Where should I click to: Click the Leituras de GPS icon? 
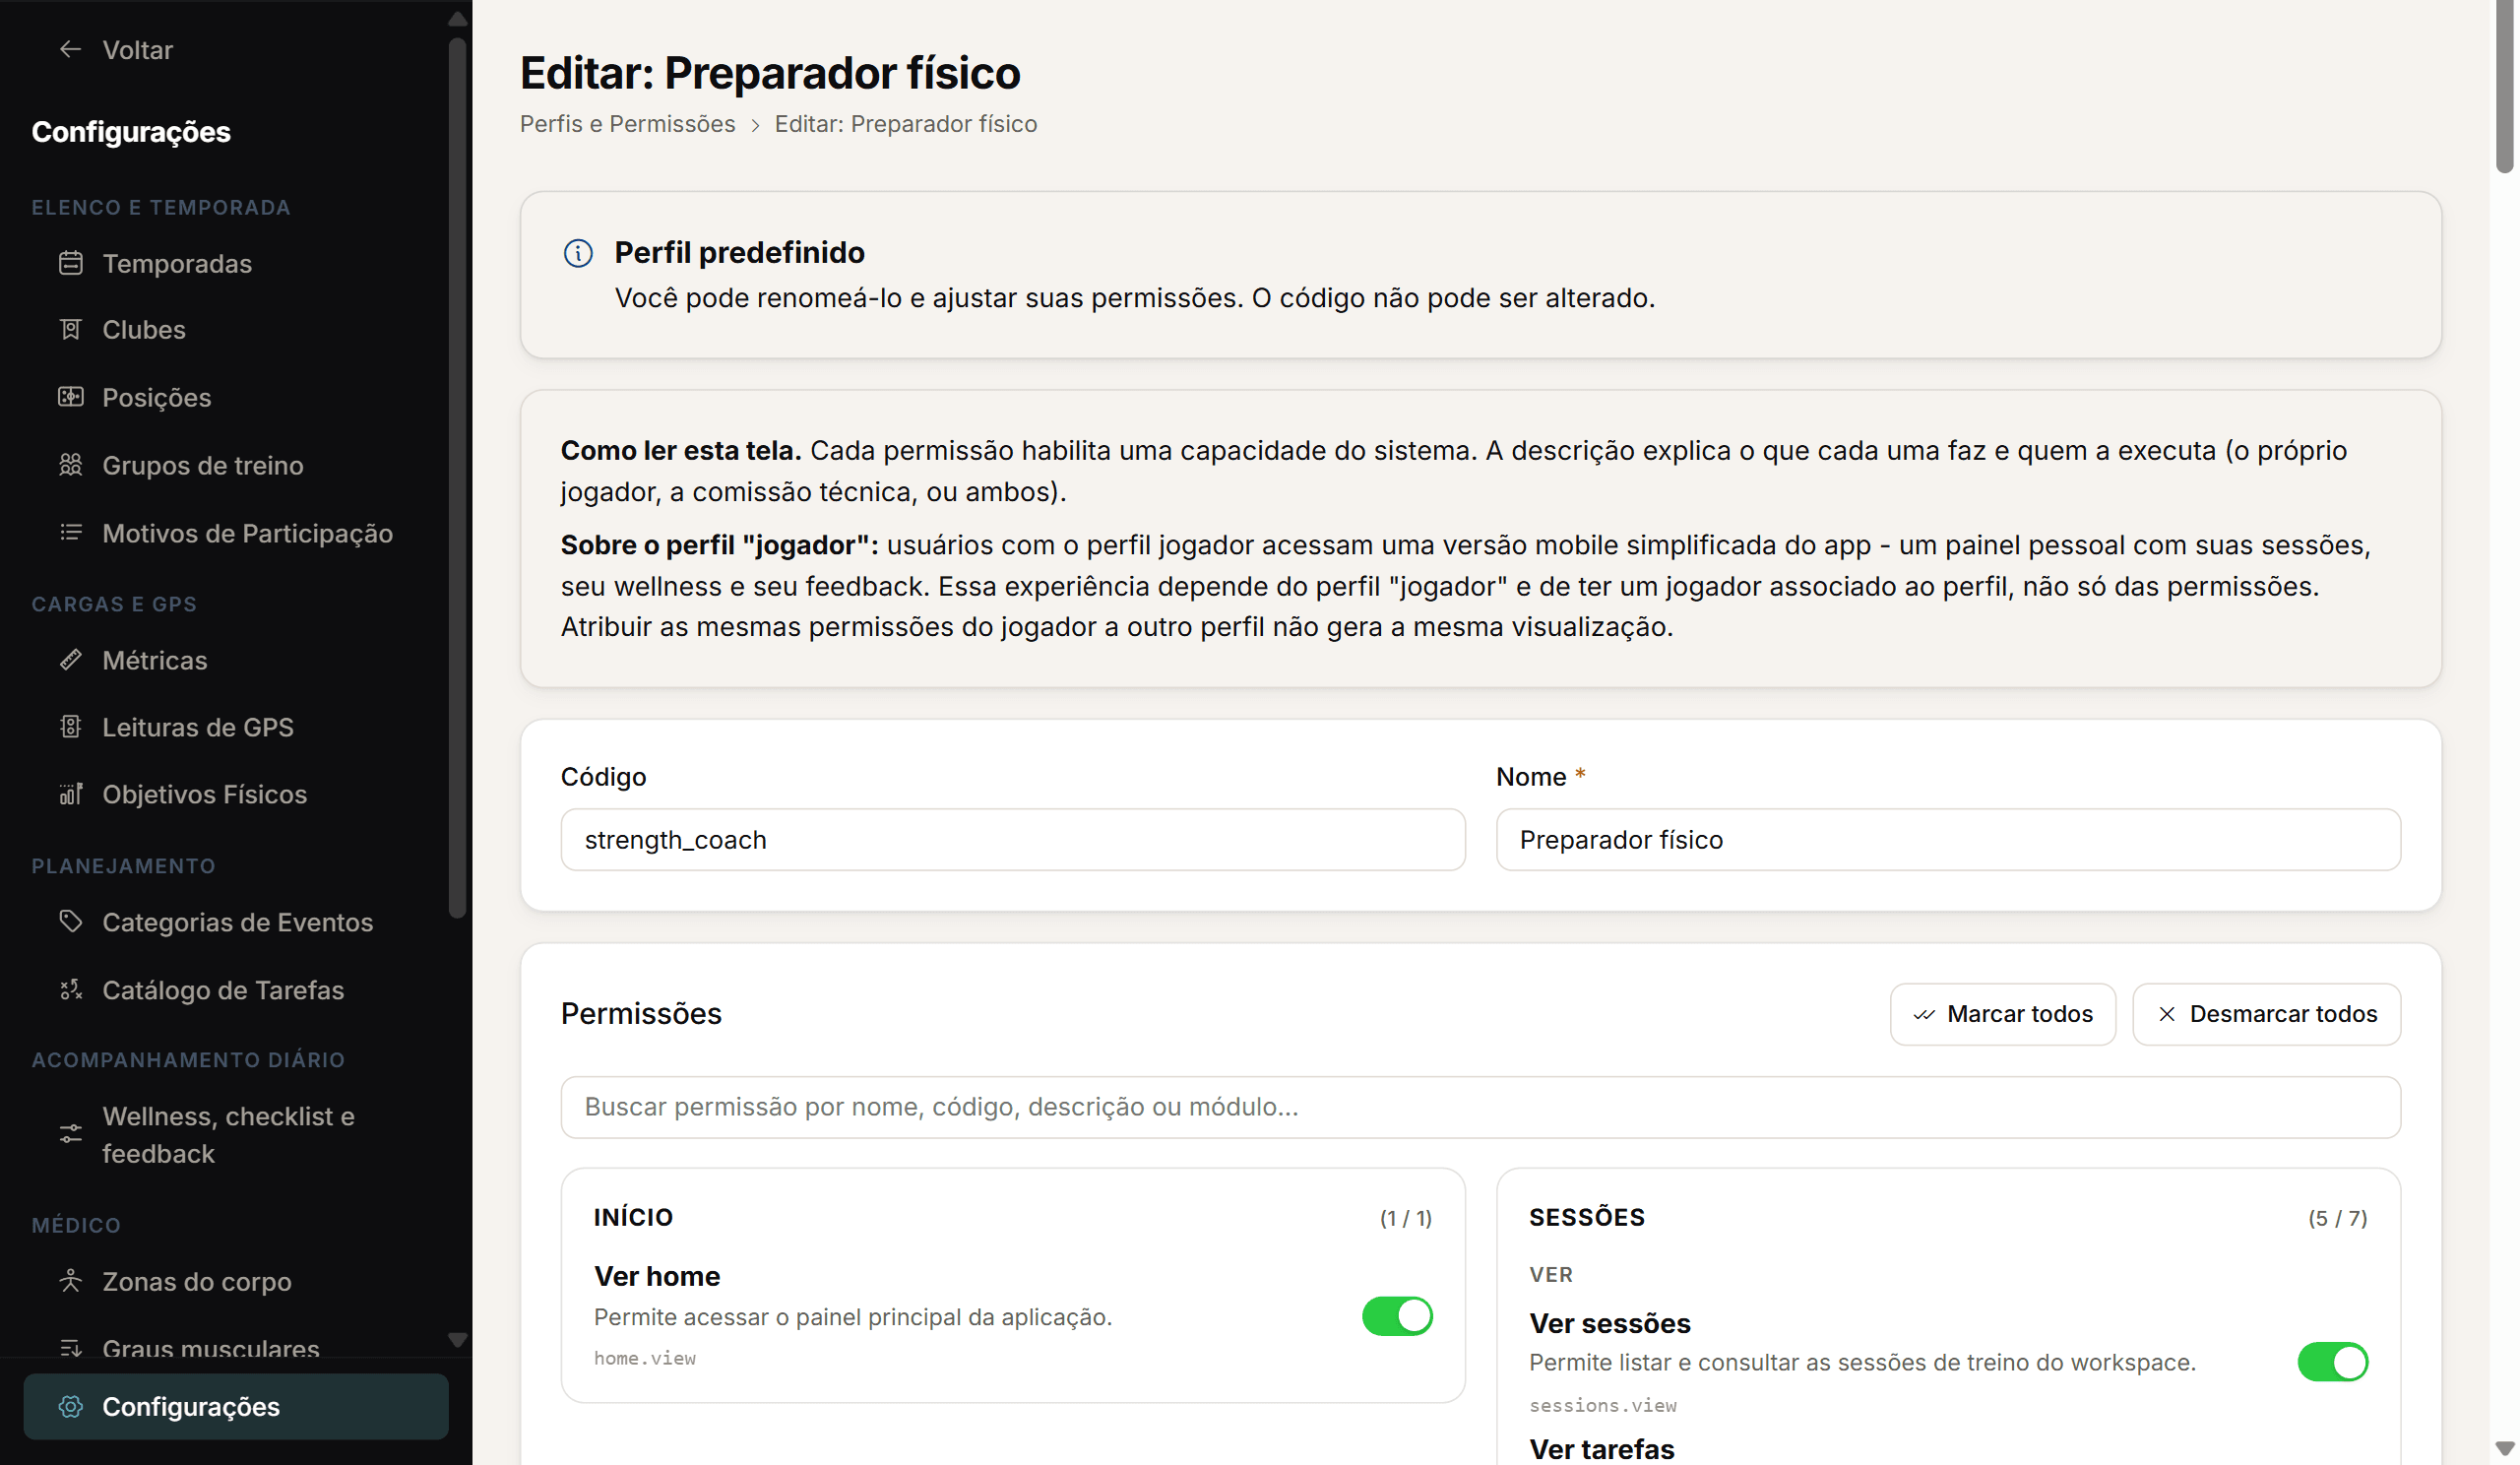point(70,727)
